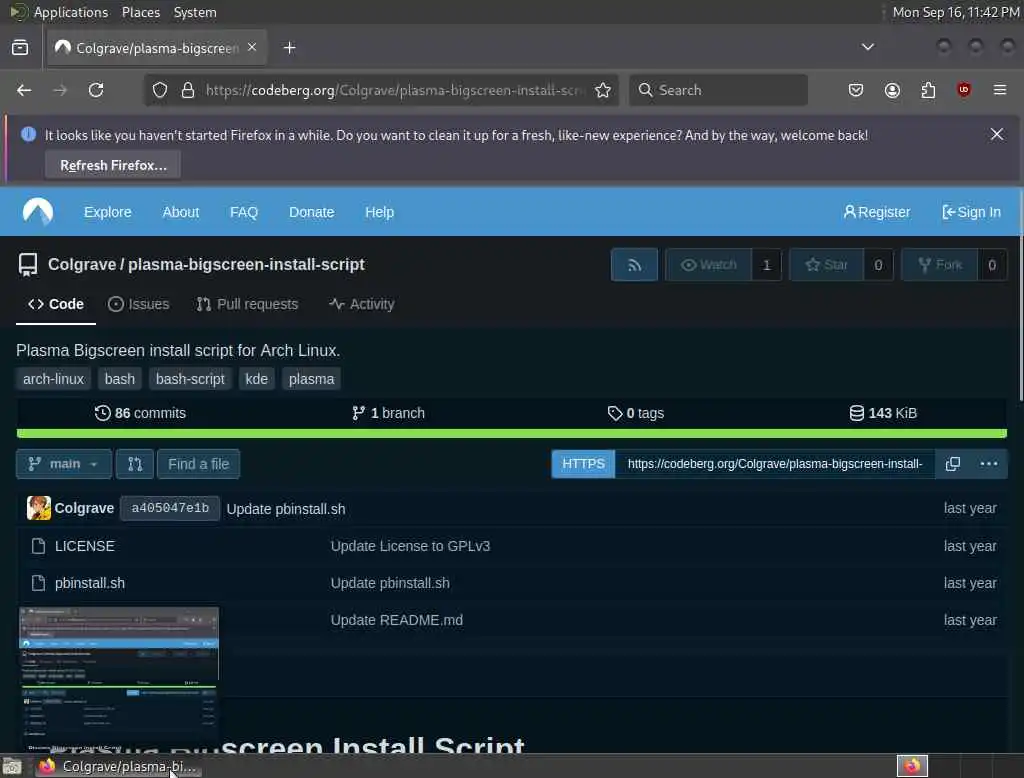Click the Firefox Search box

click(x=718, y=90)
